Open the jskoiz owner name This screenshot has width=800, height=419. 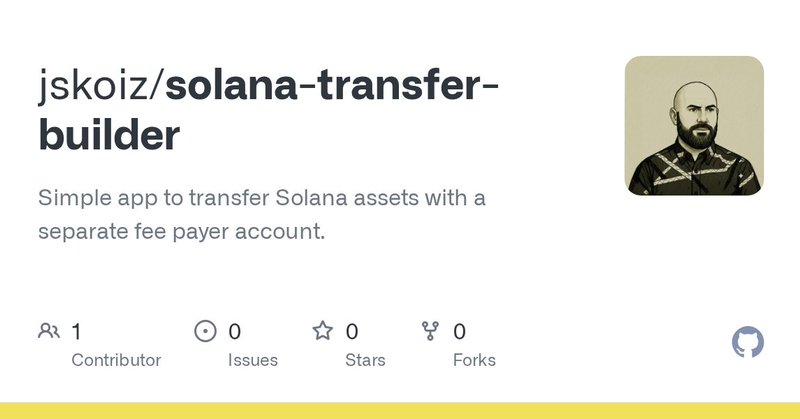click(x=95, y=87)
